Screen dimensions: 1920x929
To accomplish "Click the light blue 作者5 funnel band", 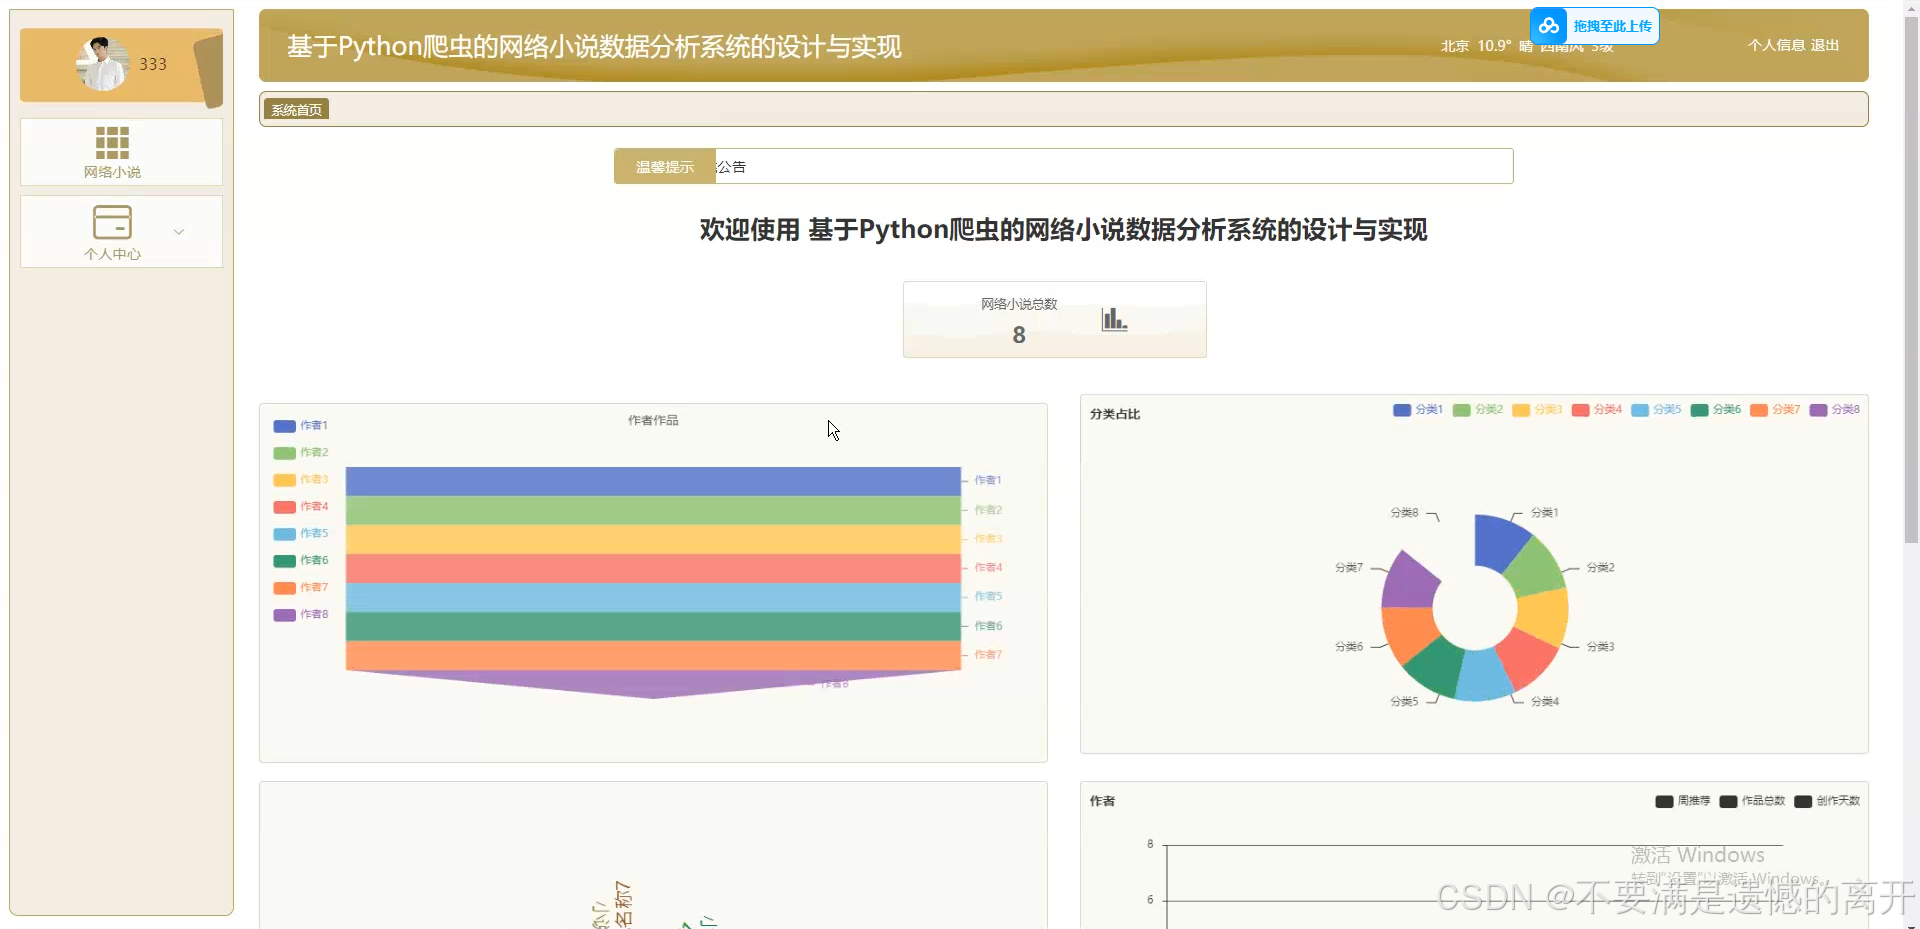I will (x=653, y=597).
